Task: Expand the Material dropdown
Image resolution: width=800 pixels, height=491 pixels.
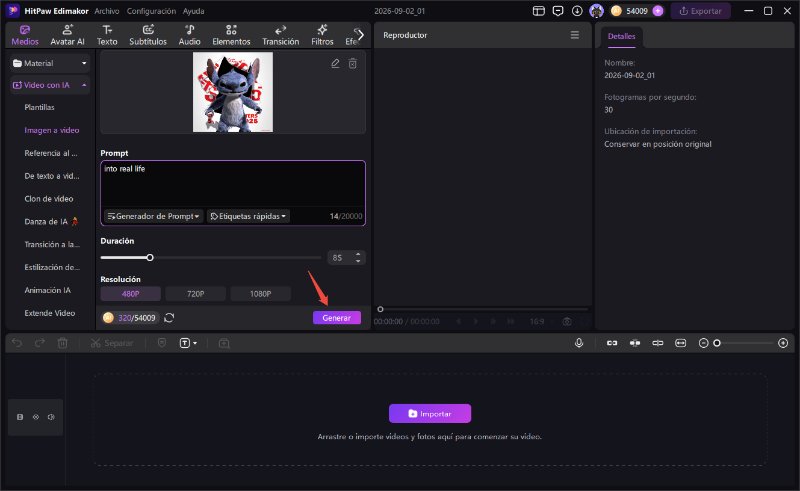Action: coord(50,63)
